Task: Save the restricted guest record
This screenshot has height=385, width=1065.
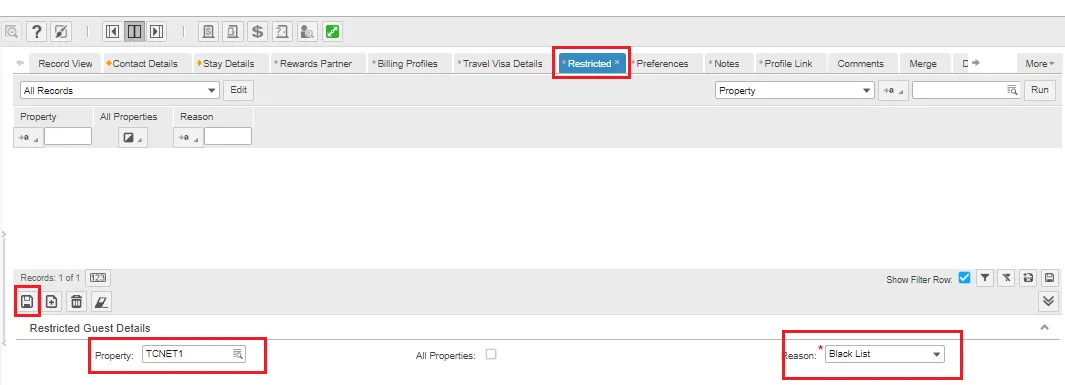Action: [x=27, y=301]
